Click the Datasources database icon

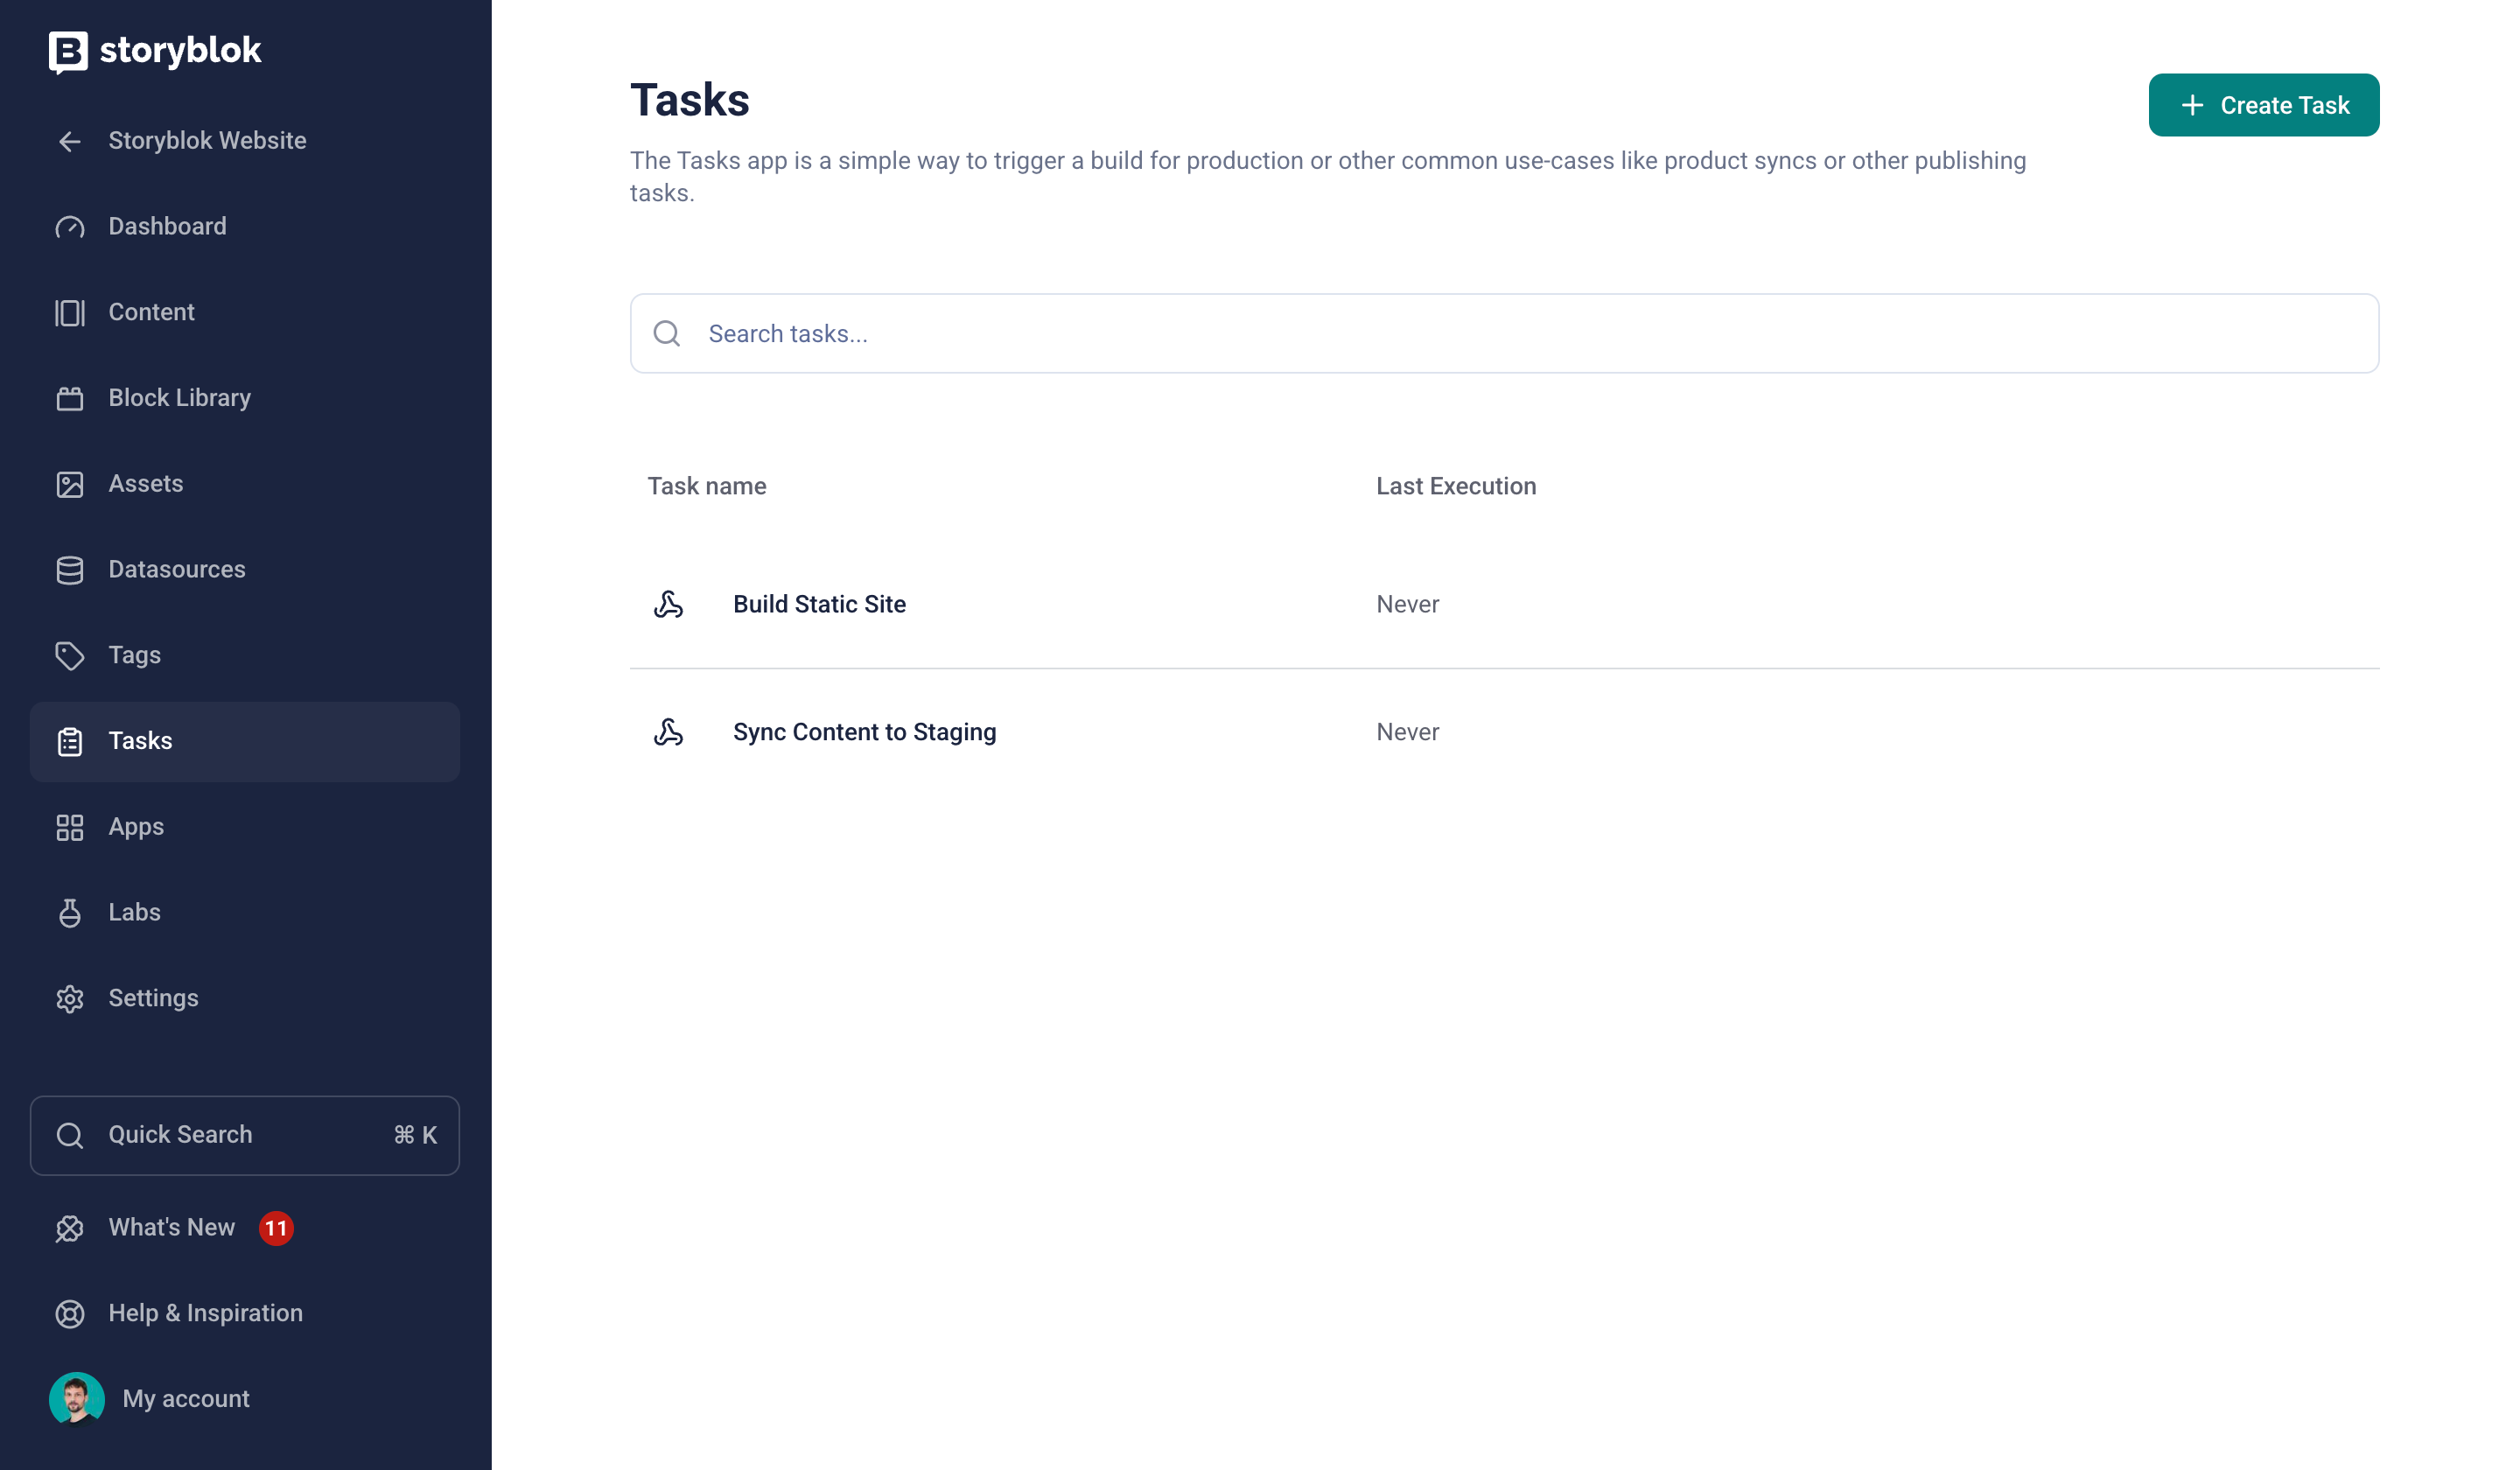(x=69, y=570)
